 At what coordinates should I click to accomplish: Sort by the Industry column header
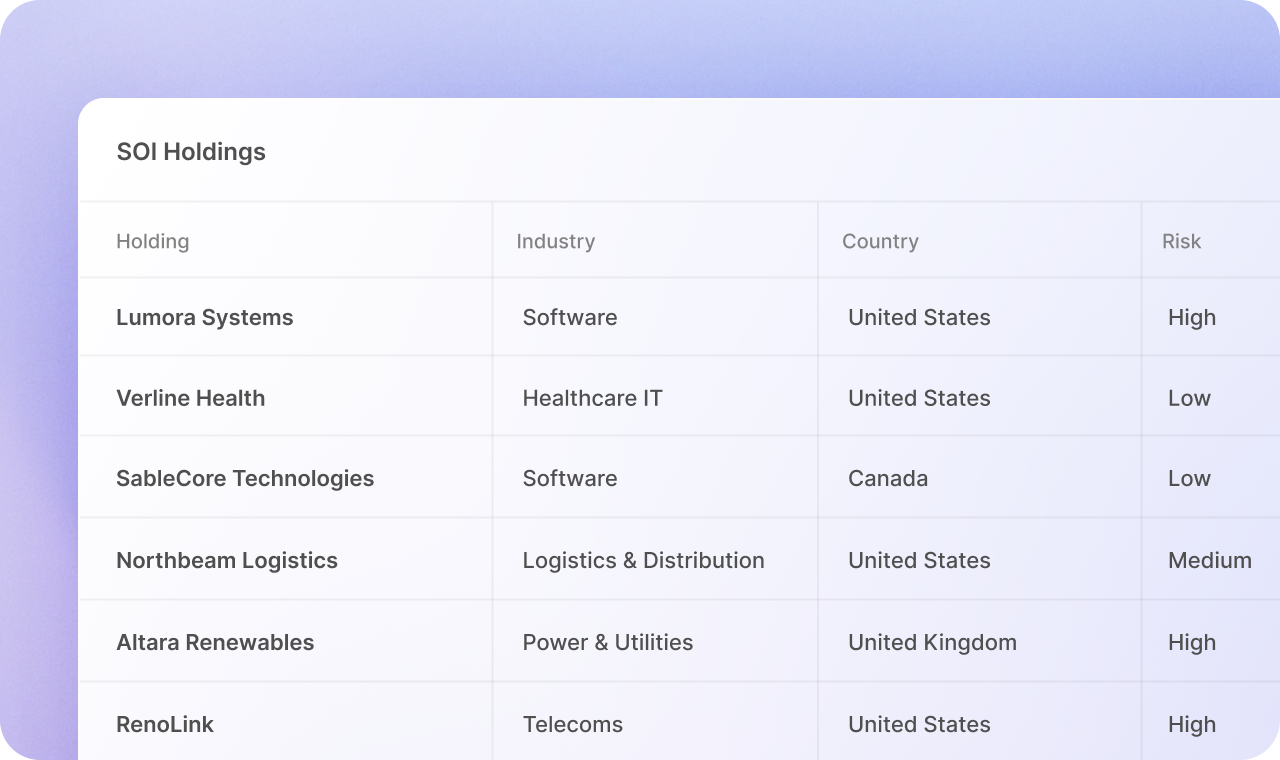(556, 241)
